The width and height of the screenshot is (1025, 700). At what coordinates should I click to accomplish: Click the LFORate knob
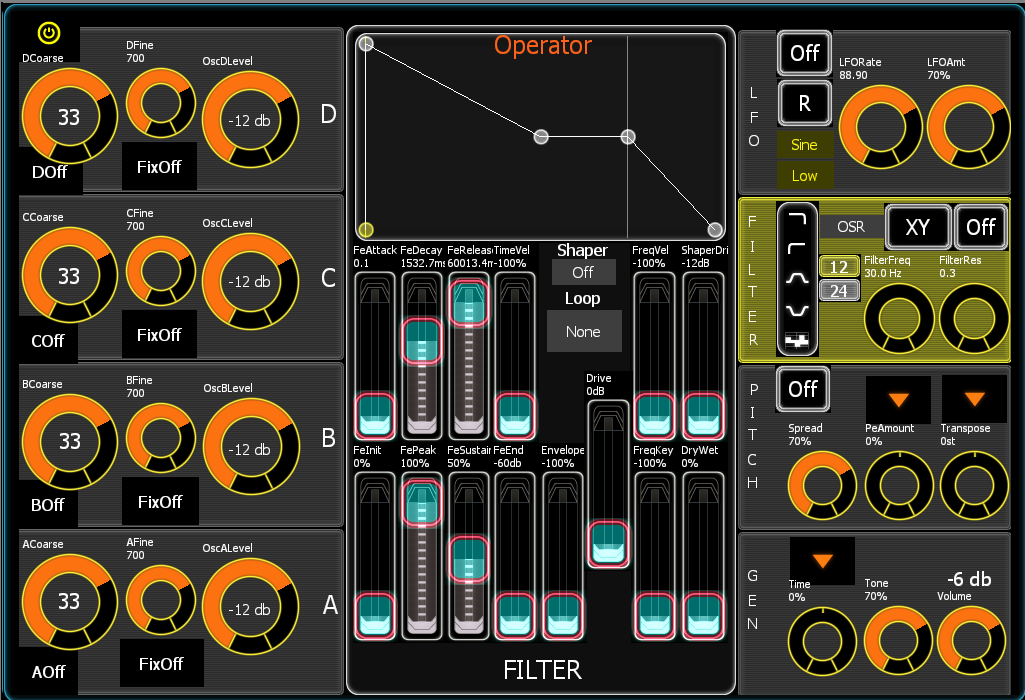point(881,127)
